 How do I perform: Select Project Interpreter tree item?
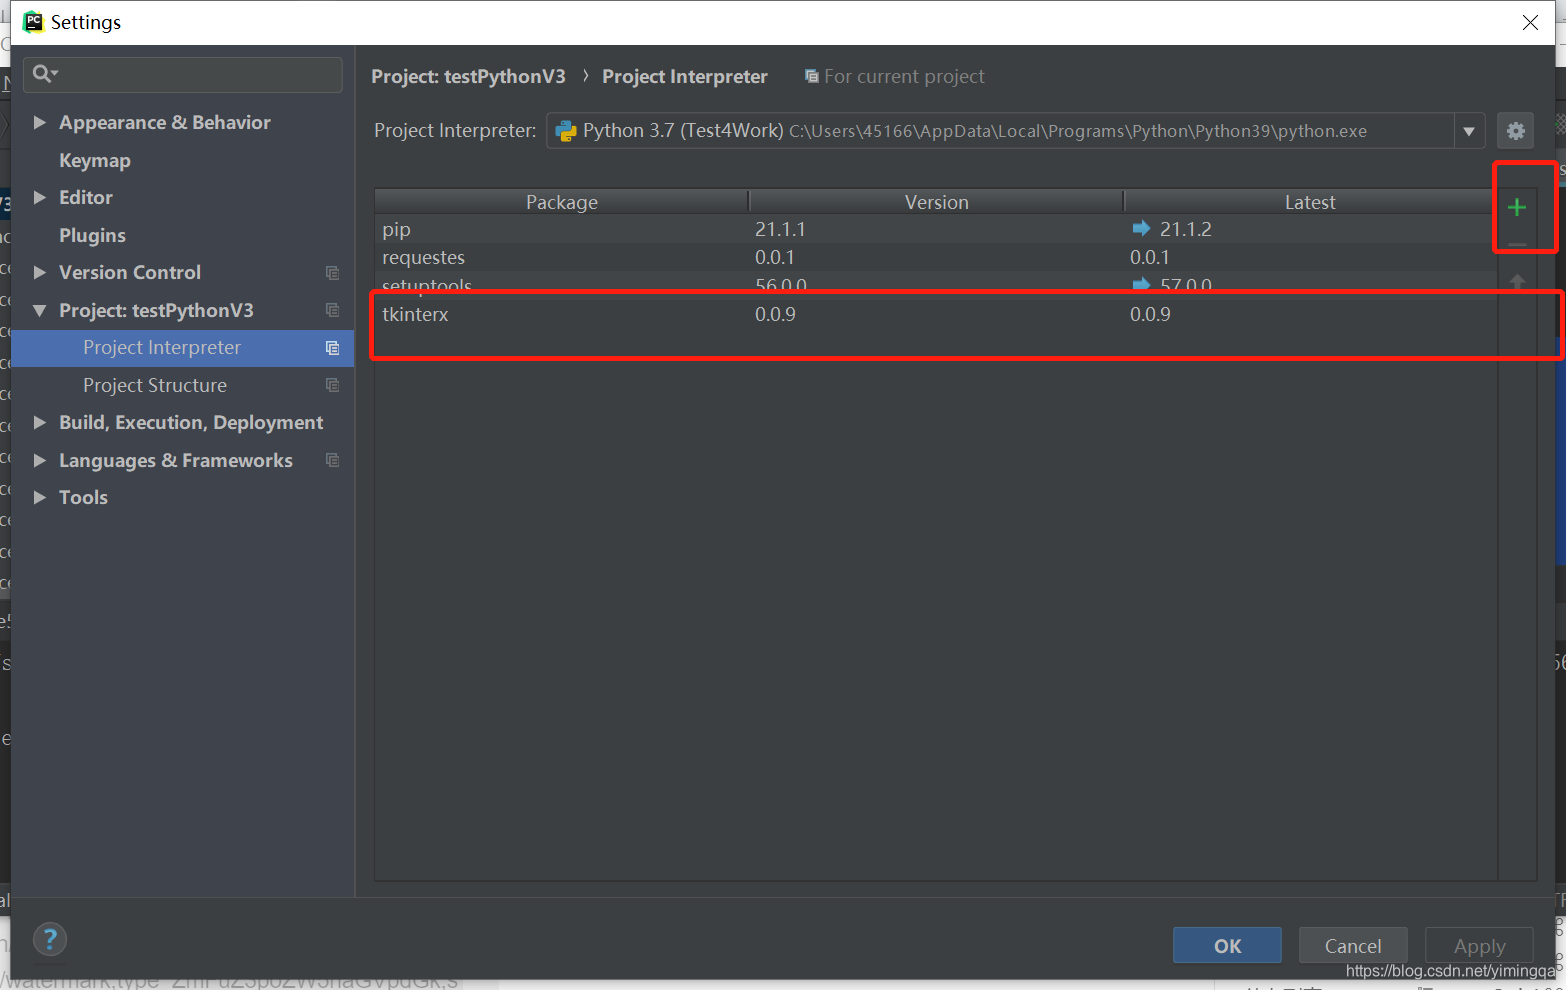[182, 348]
